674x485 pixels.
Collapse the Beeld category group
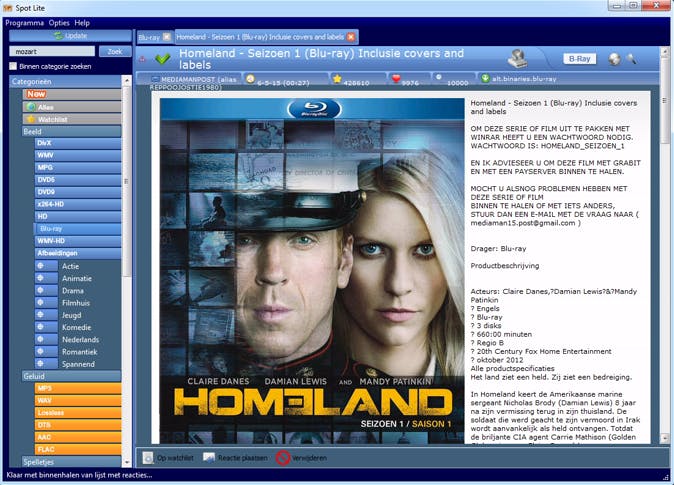(71, 132)
